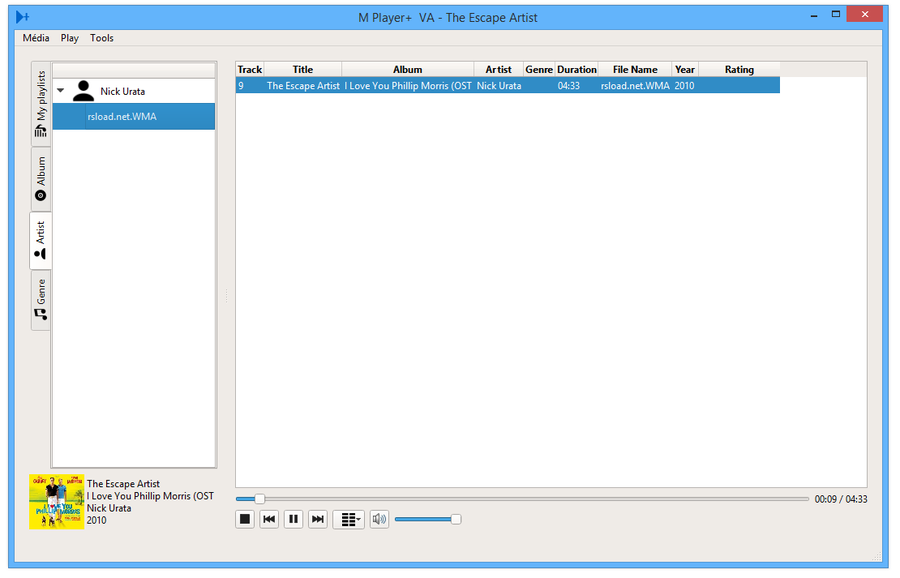Image resolution: width=900 pixels, height=578 pixels.
Task: Click the seek bar position handle
Action: (259, 499)
